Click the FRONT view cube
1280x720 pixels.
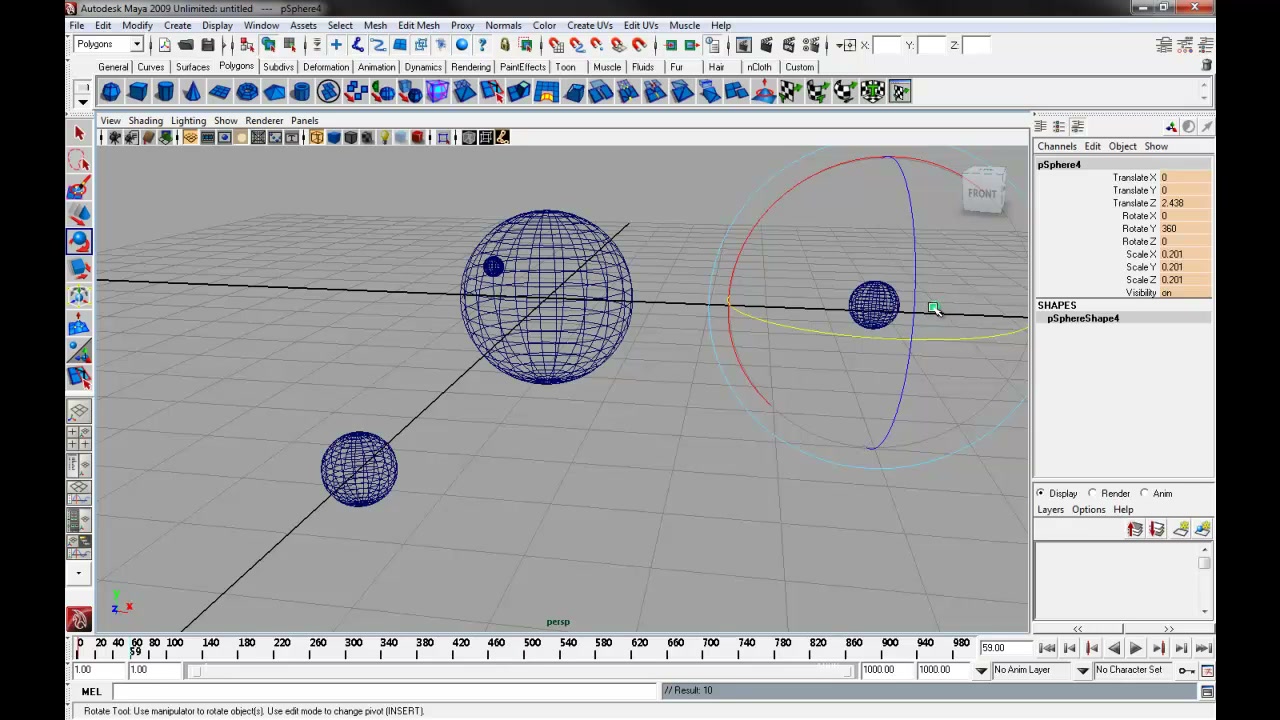pyautogui.click(x=982, y=191)
